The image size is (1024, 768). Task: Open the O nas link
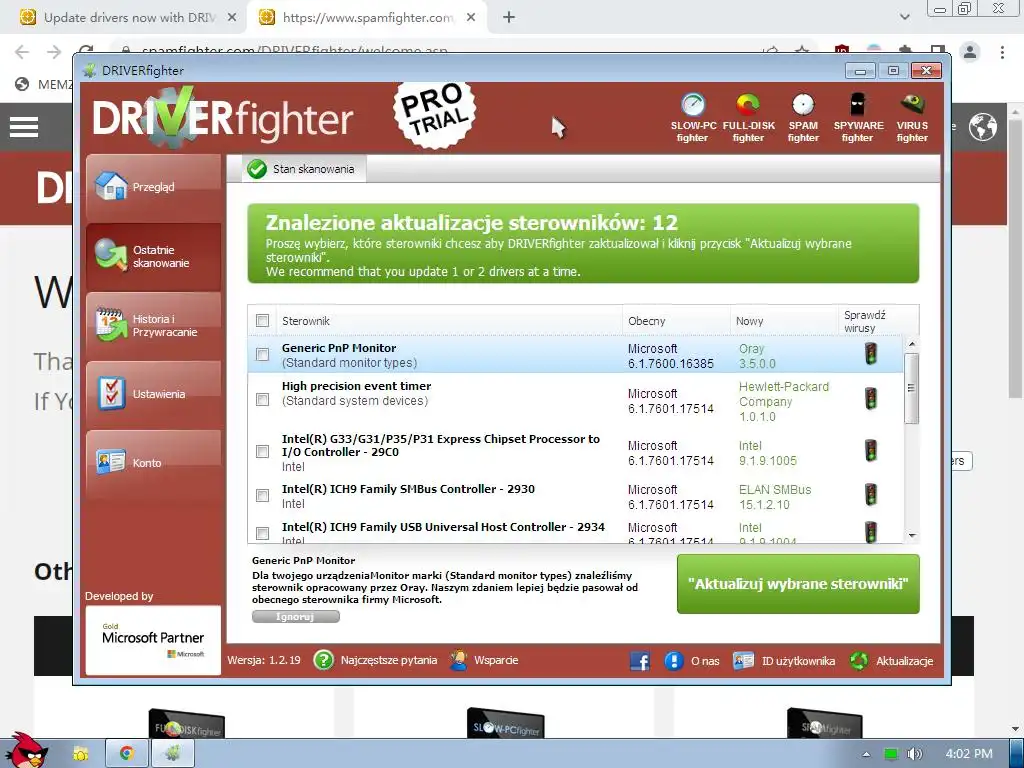point(705,661)
